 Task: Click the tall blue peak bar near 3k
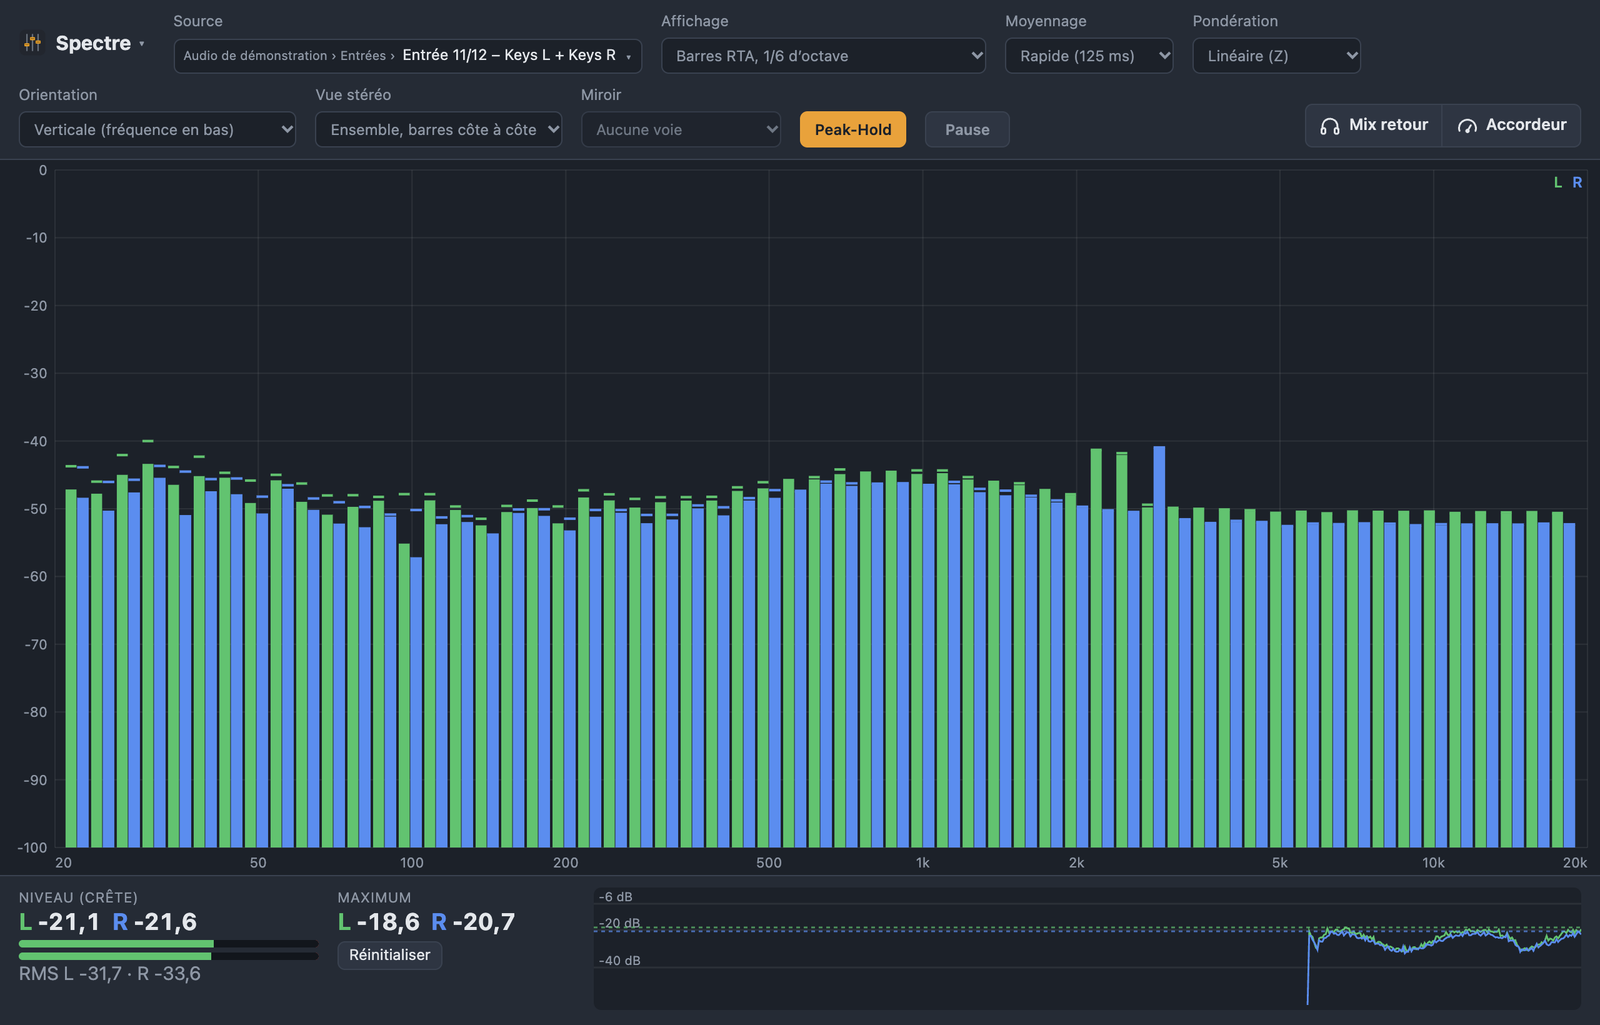(x=1159, y=646)
